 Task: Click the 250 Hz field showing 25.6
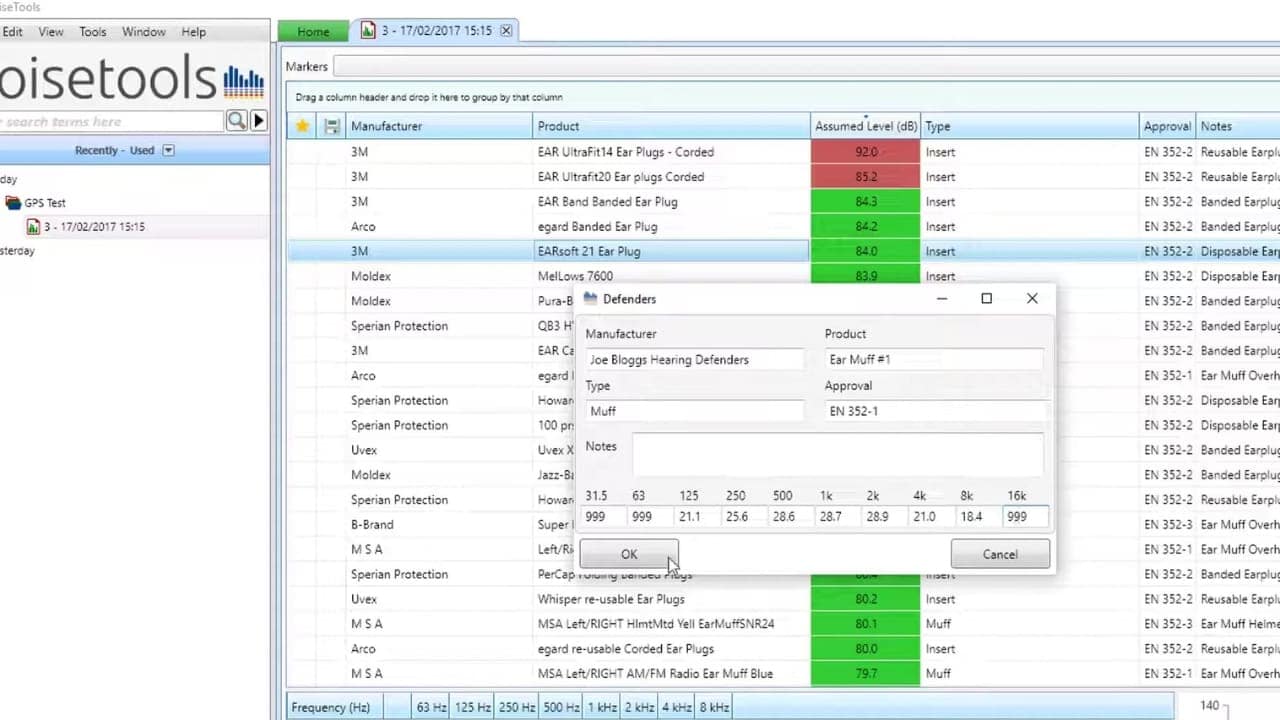(744, 517)
